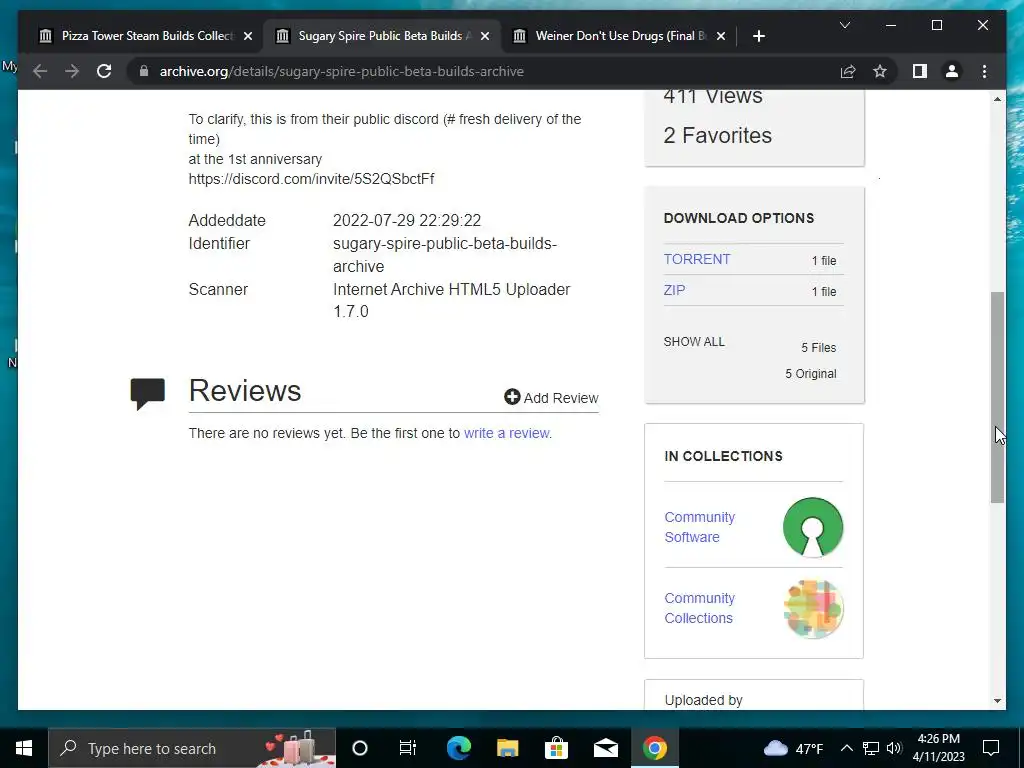
Task: Open the clock showing 4:26 PM
Action: [x=938, y=748]
